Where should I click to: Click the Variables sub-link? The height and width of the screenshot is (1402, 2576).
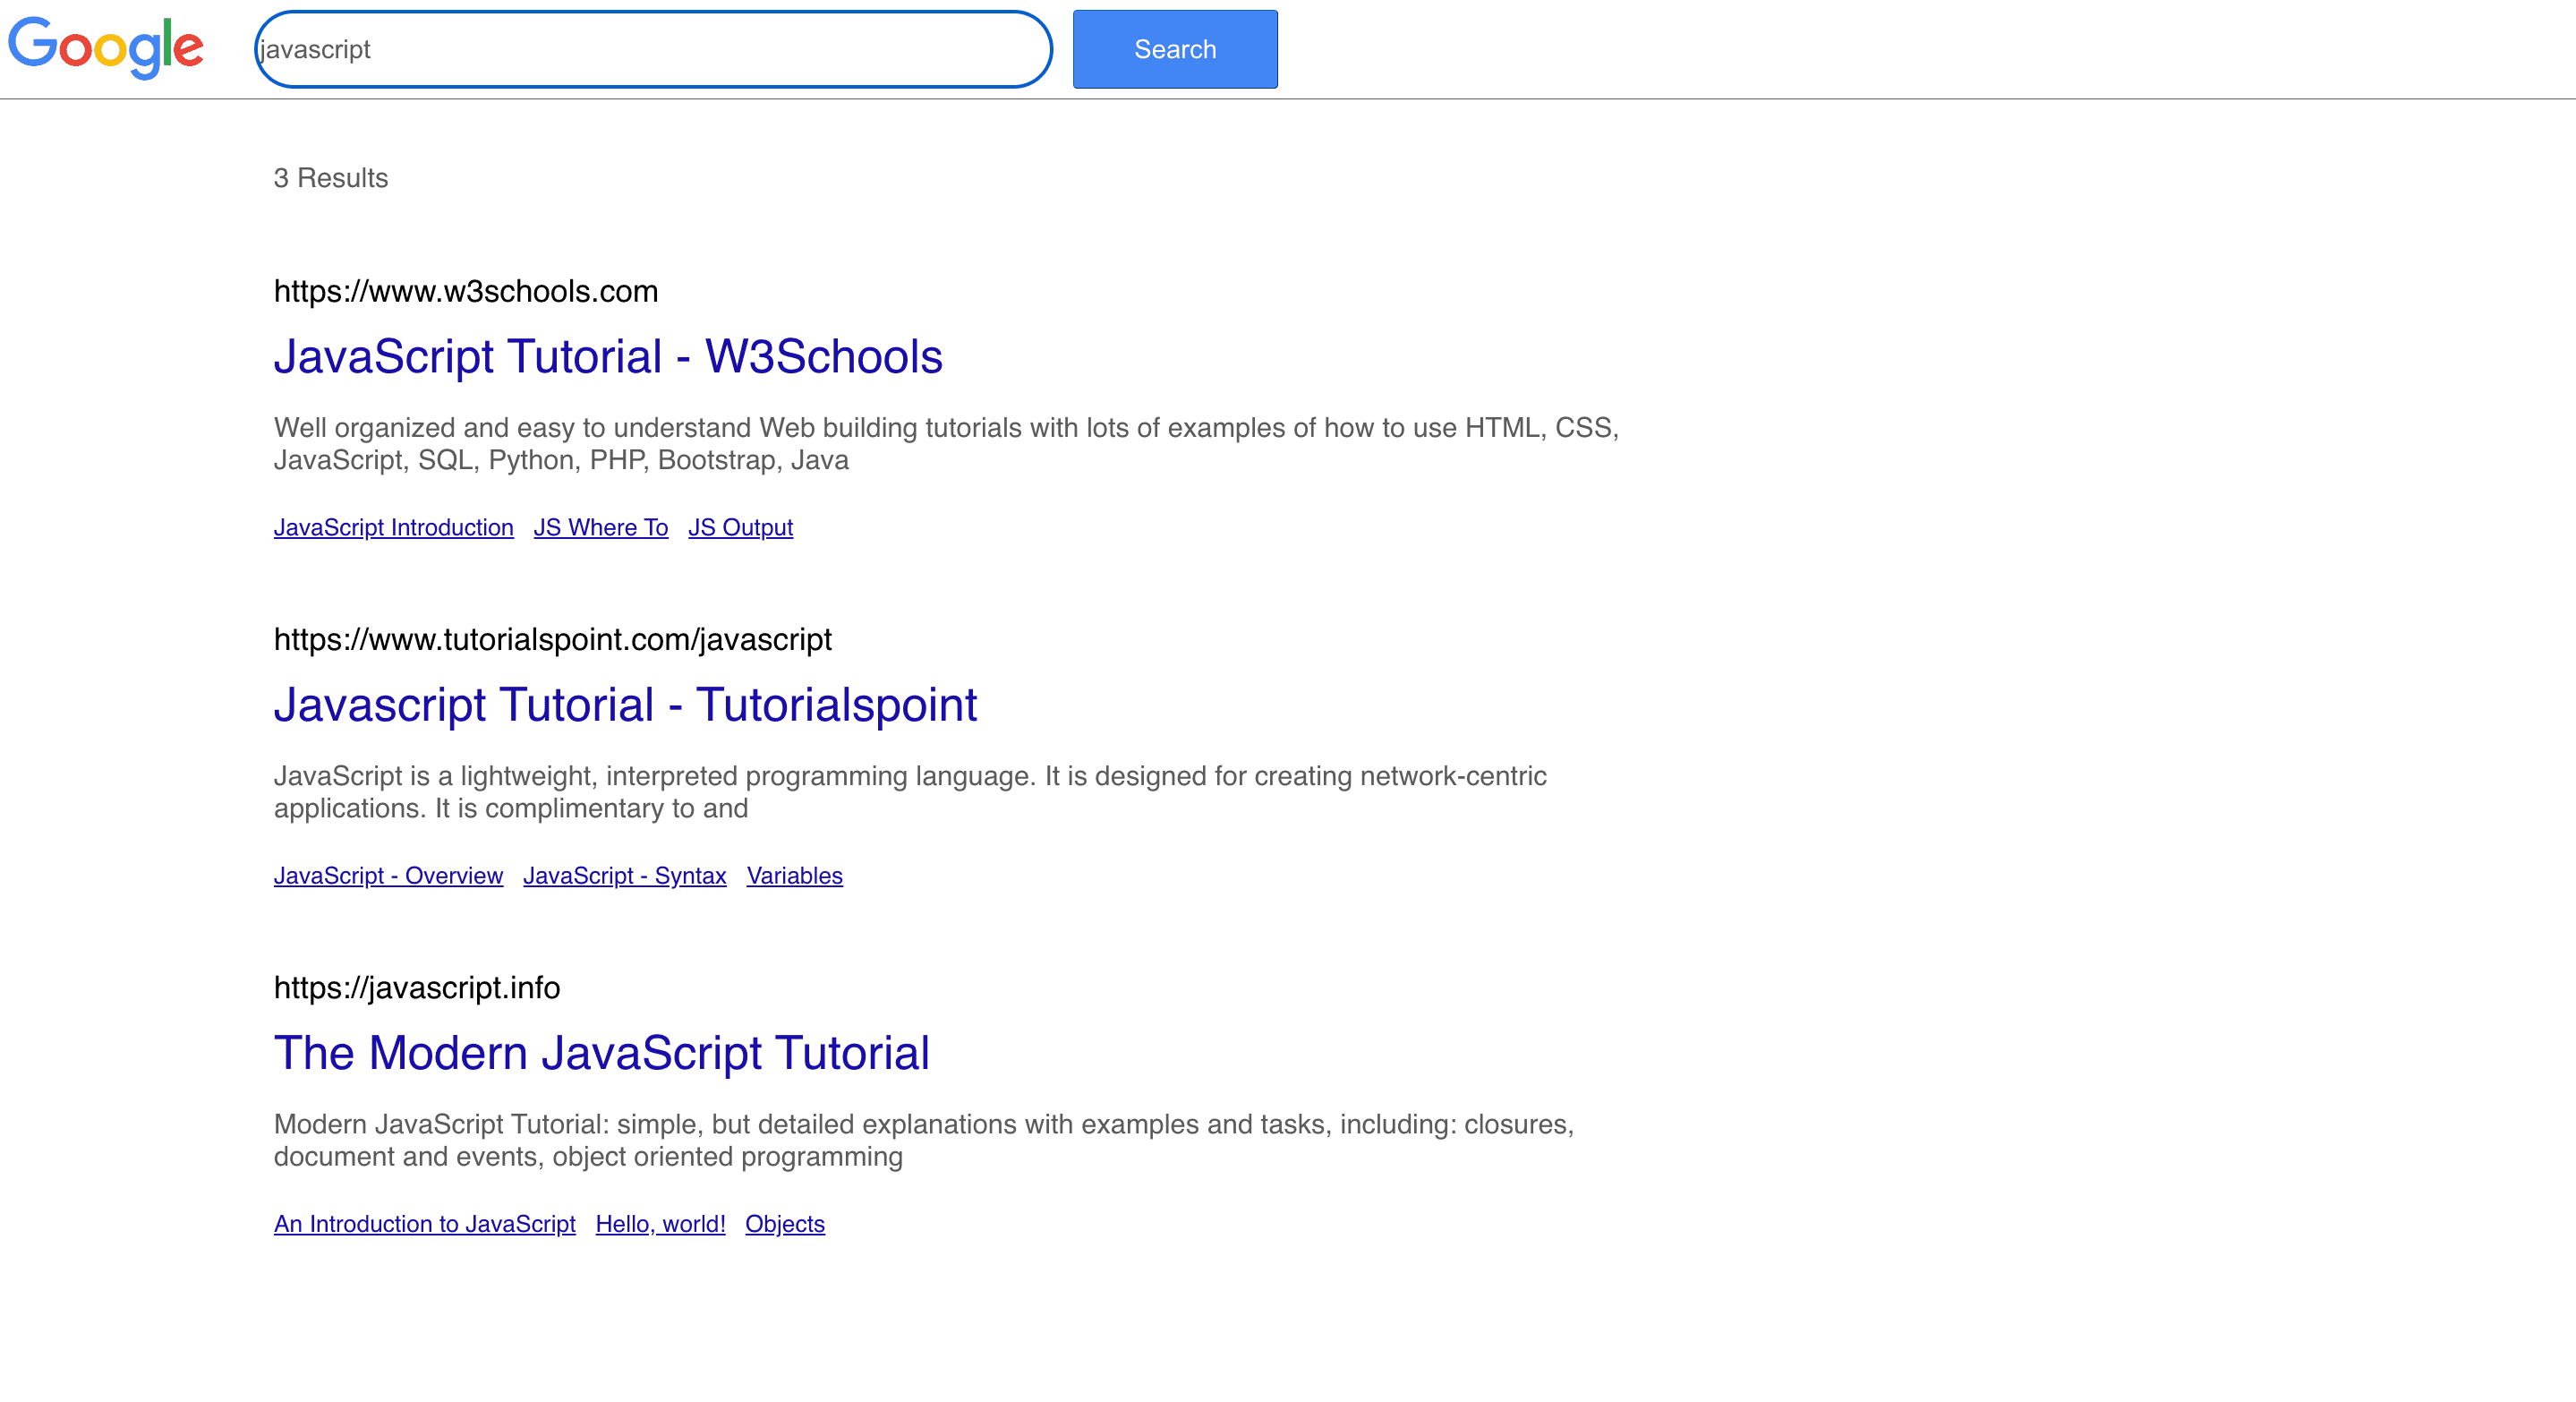(x=794, y=876)
